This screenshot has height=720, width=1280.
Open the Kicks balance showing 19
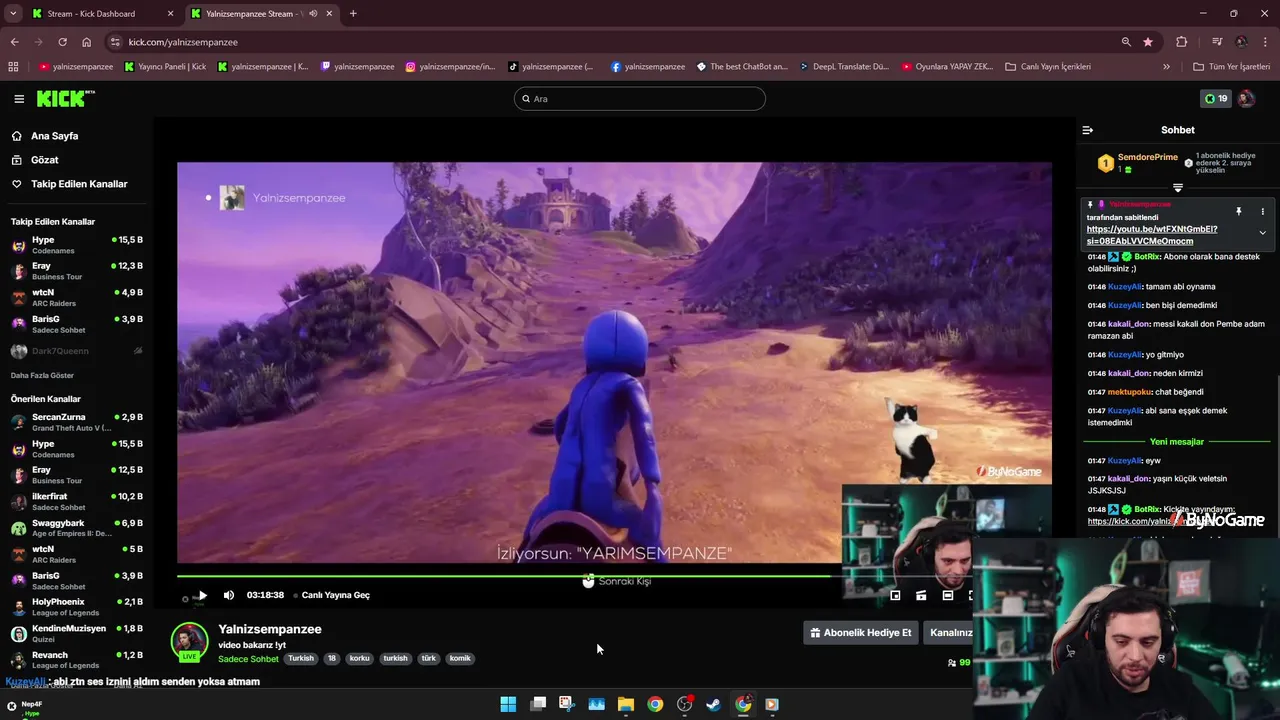pos(1216,99)
